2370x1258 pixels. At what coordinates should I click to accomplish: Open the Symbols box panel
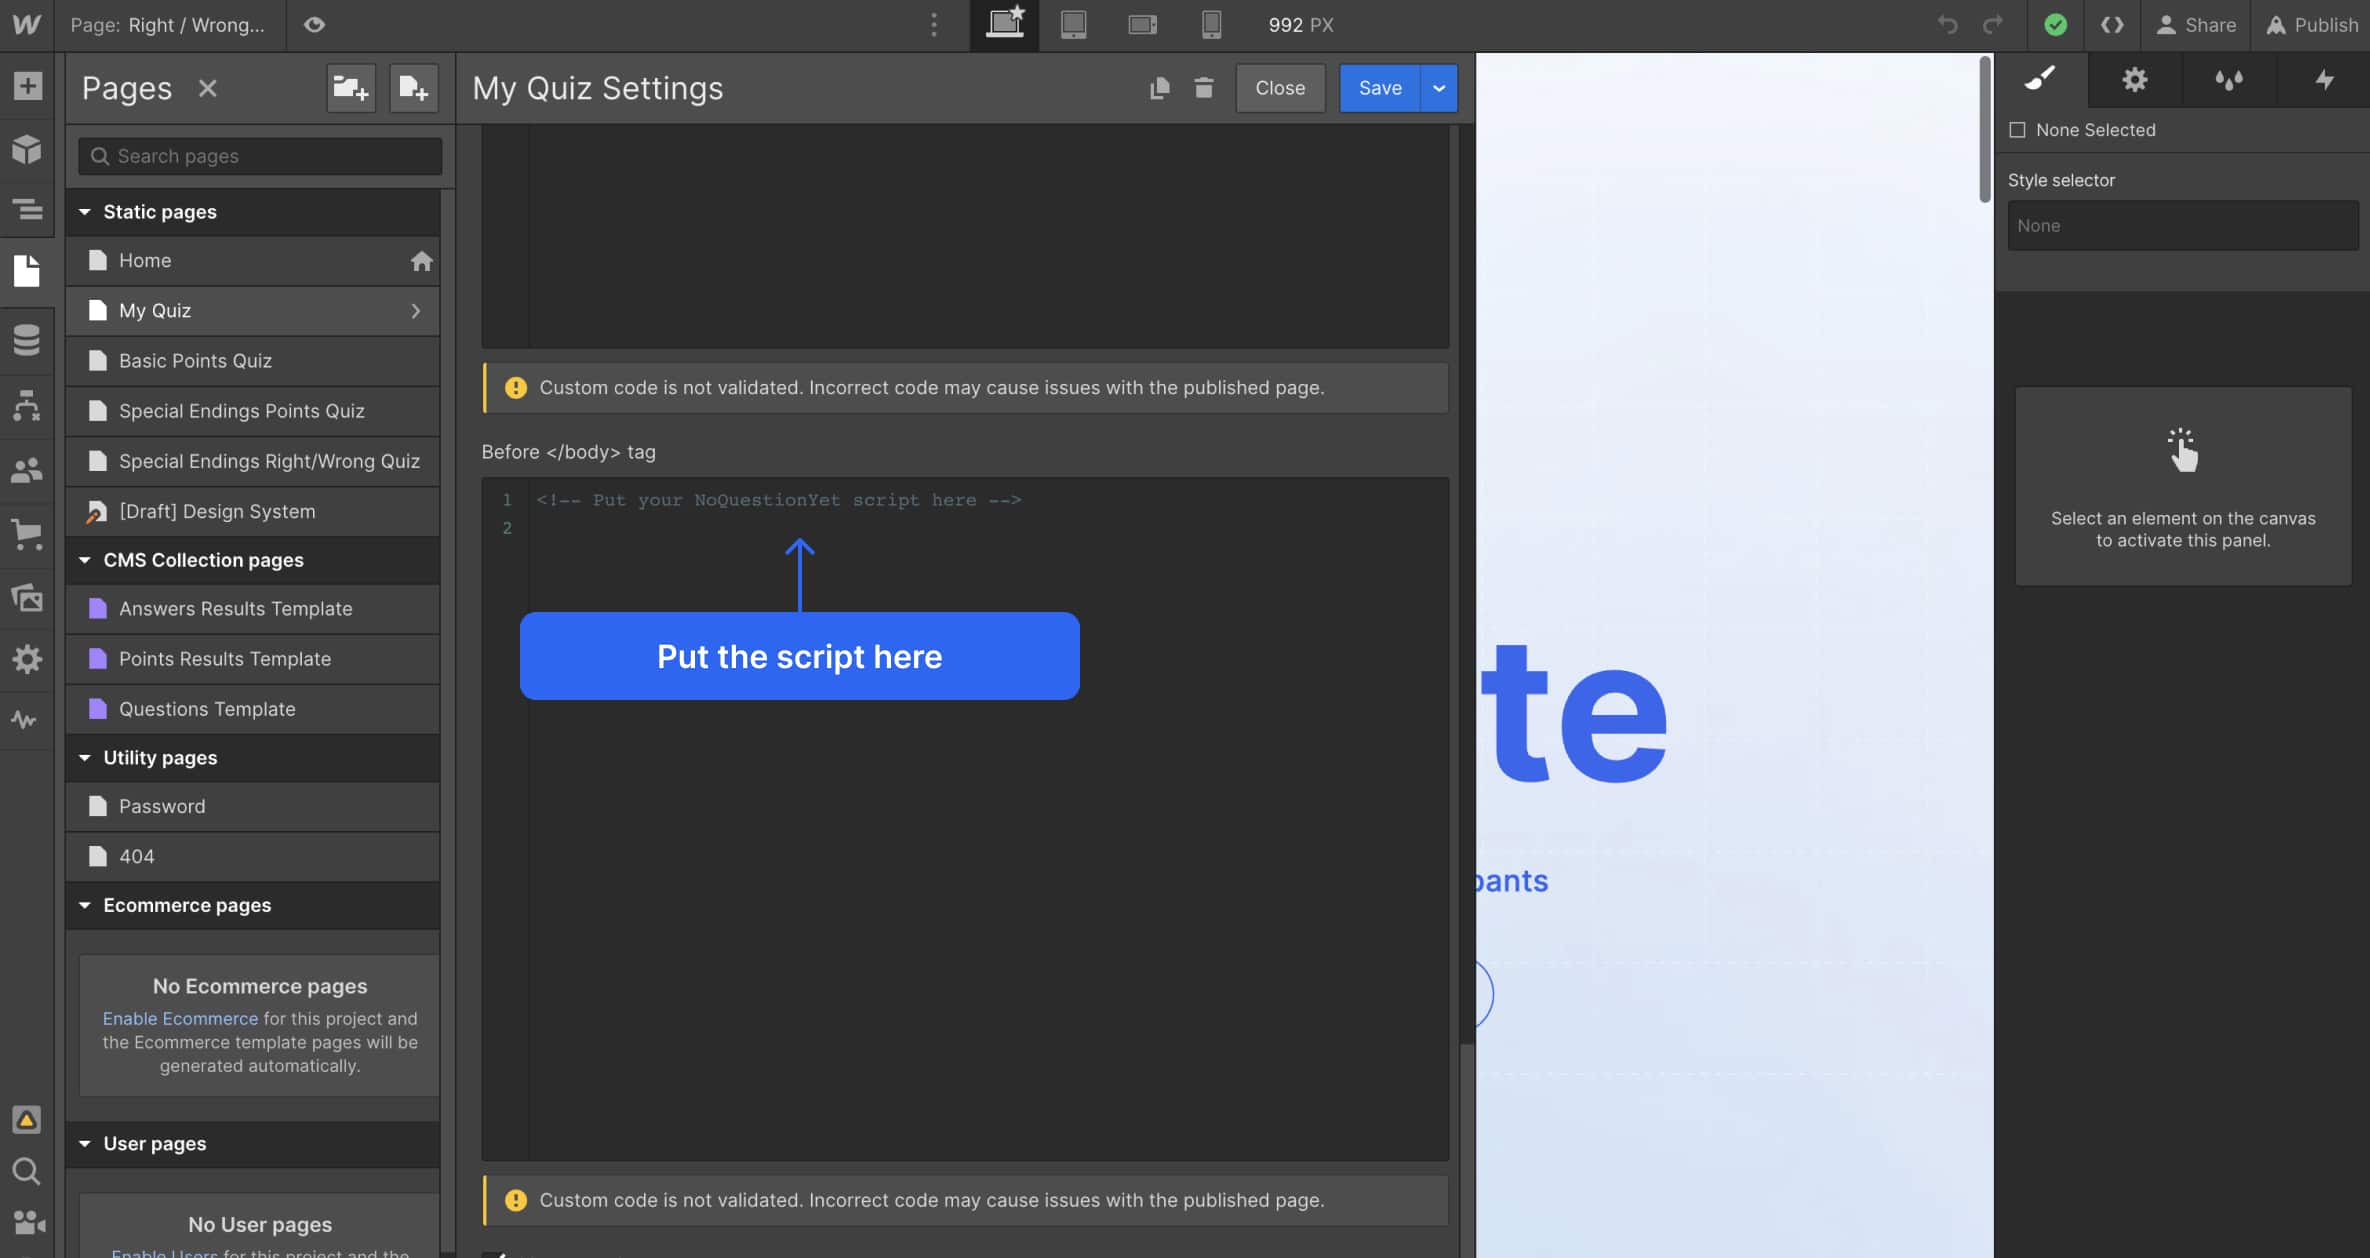[x=27, y=149]
